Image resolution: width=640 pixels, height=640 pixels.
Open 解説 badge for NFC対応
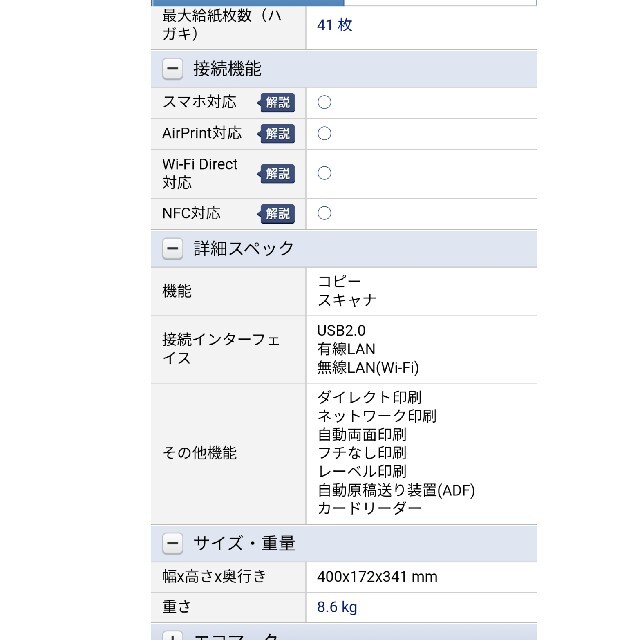tap(276, 214)
